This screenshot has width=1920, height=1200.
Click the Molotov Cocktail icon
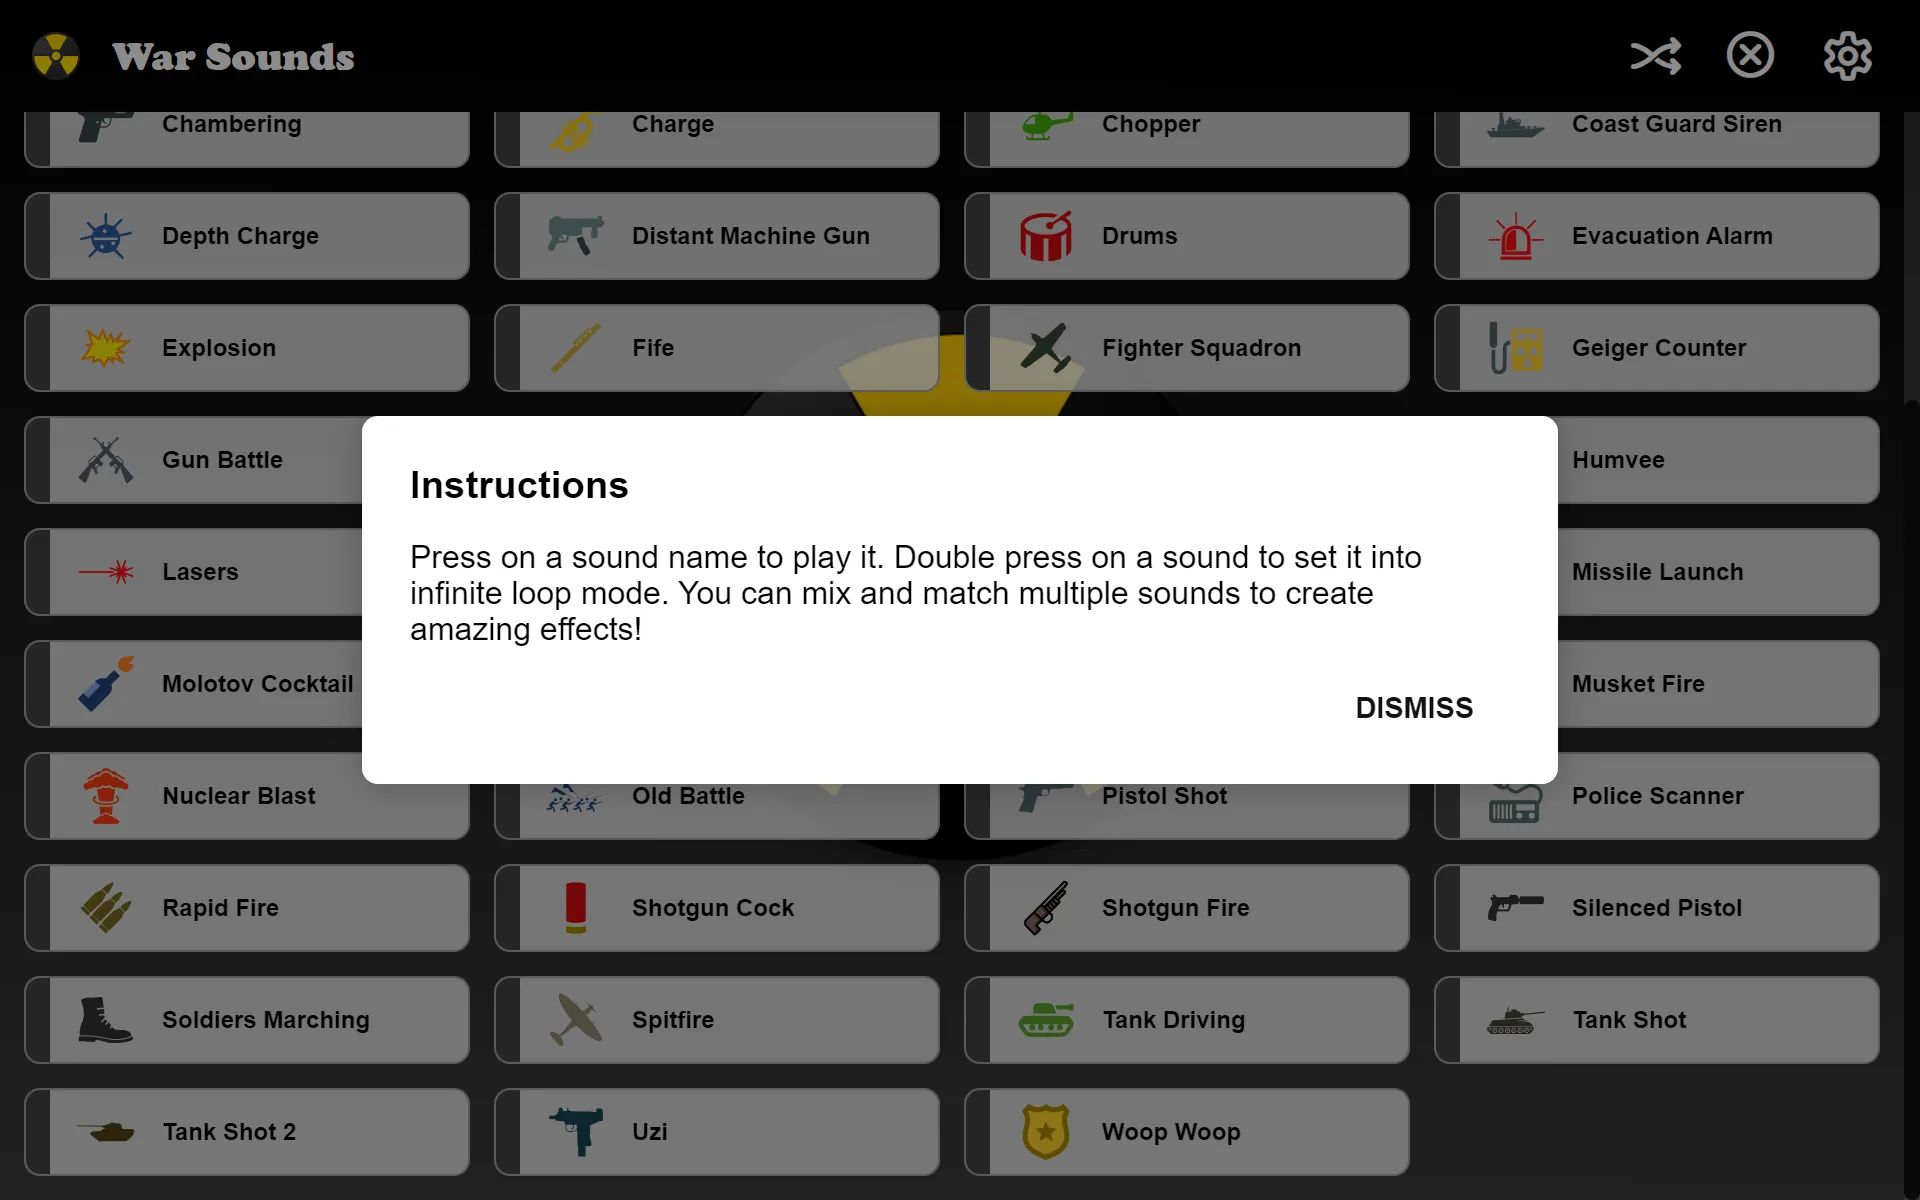click(x=105, y=683)
